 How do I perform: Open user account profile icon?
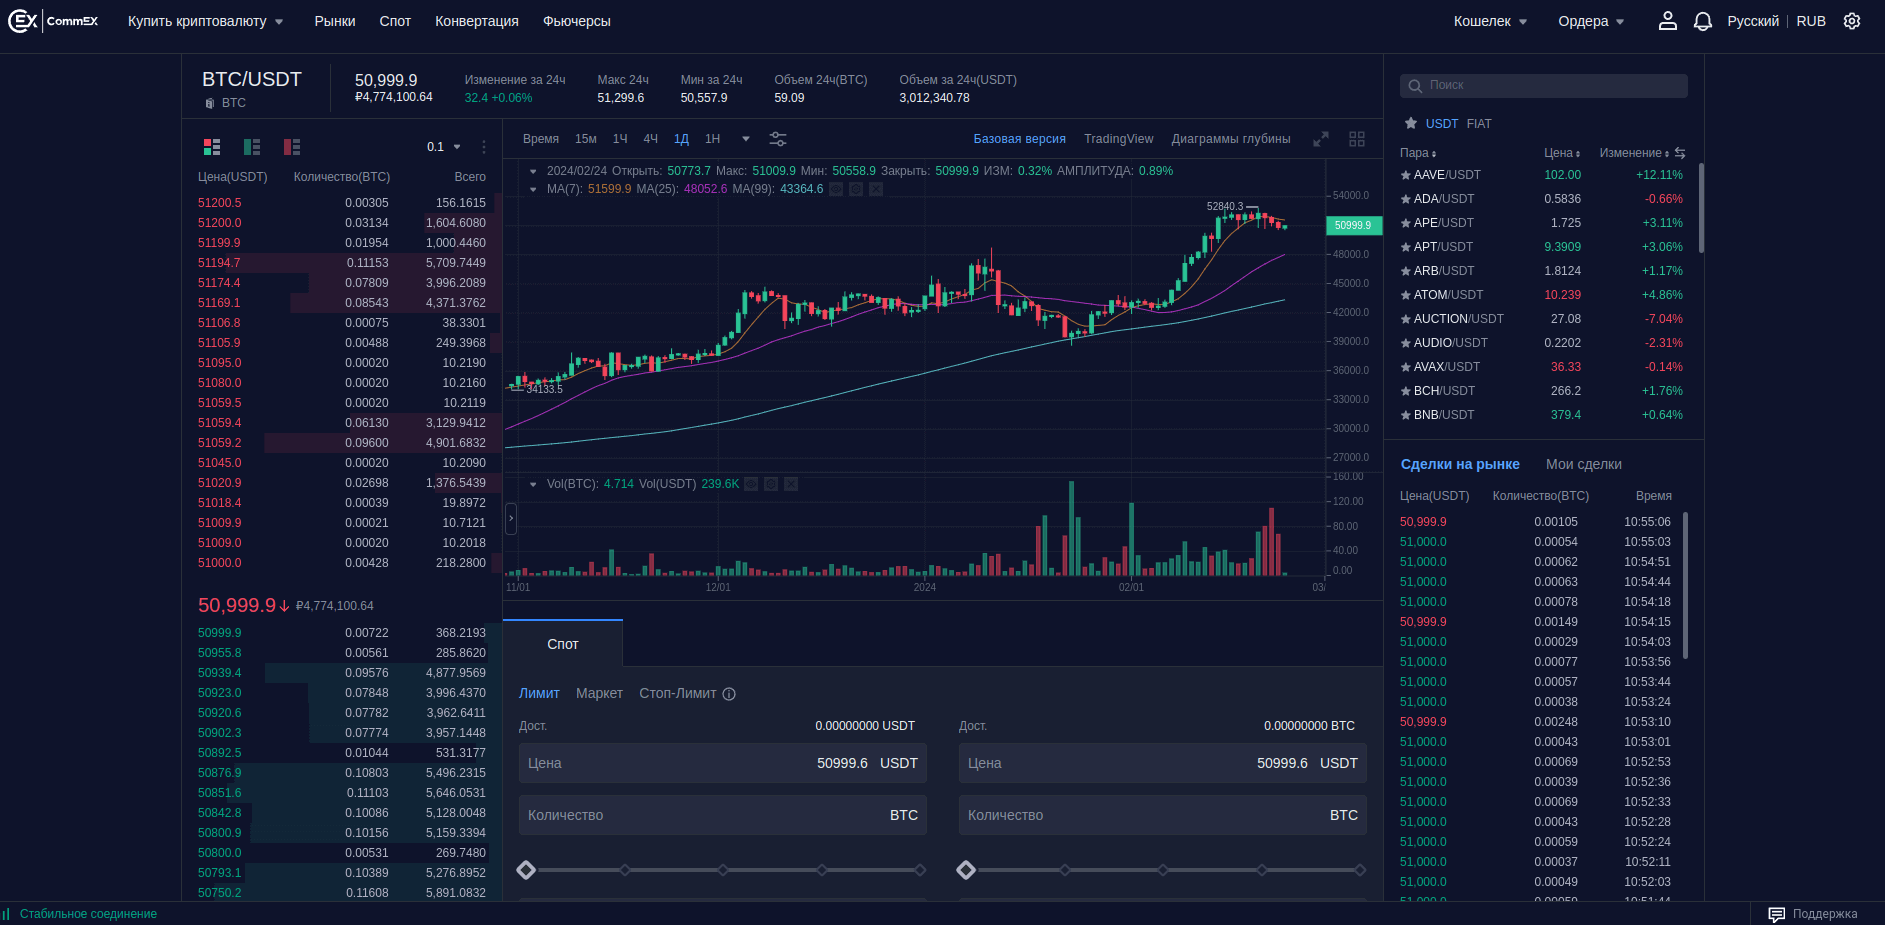pyautogui.click(x=1667, y=21)
